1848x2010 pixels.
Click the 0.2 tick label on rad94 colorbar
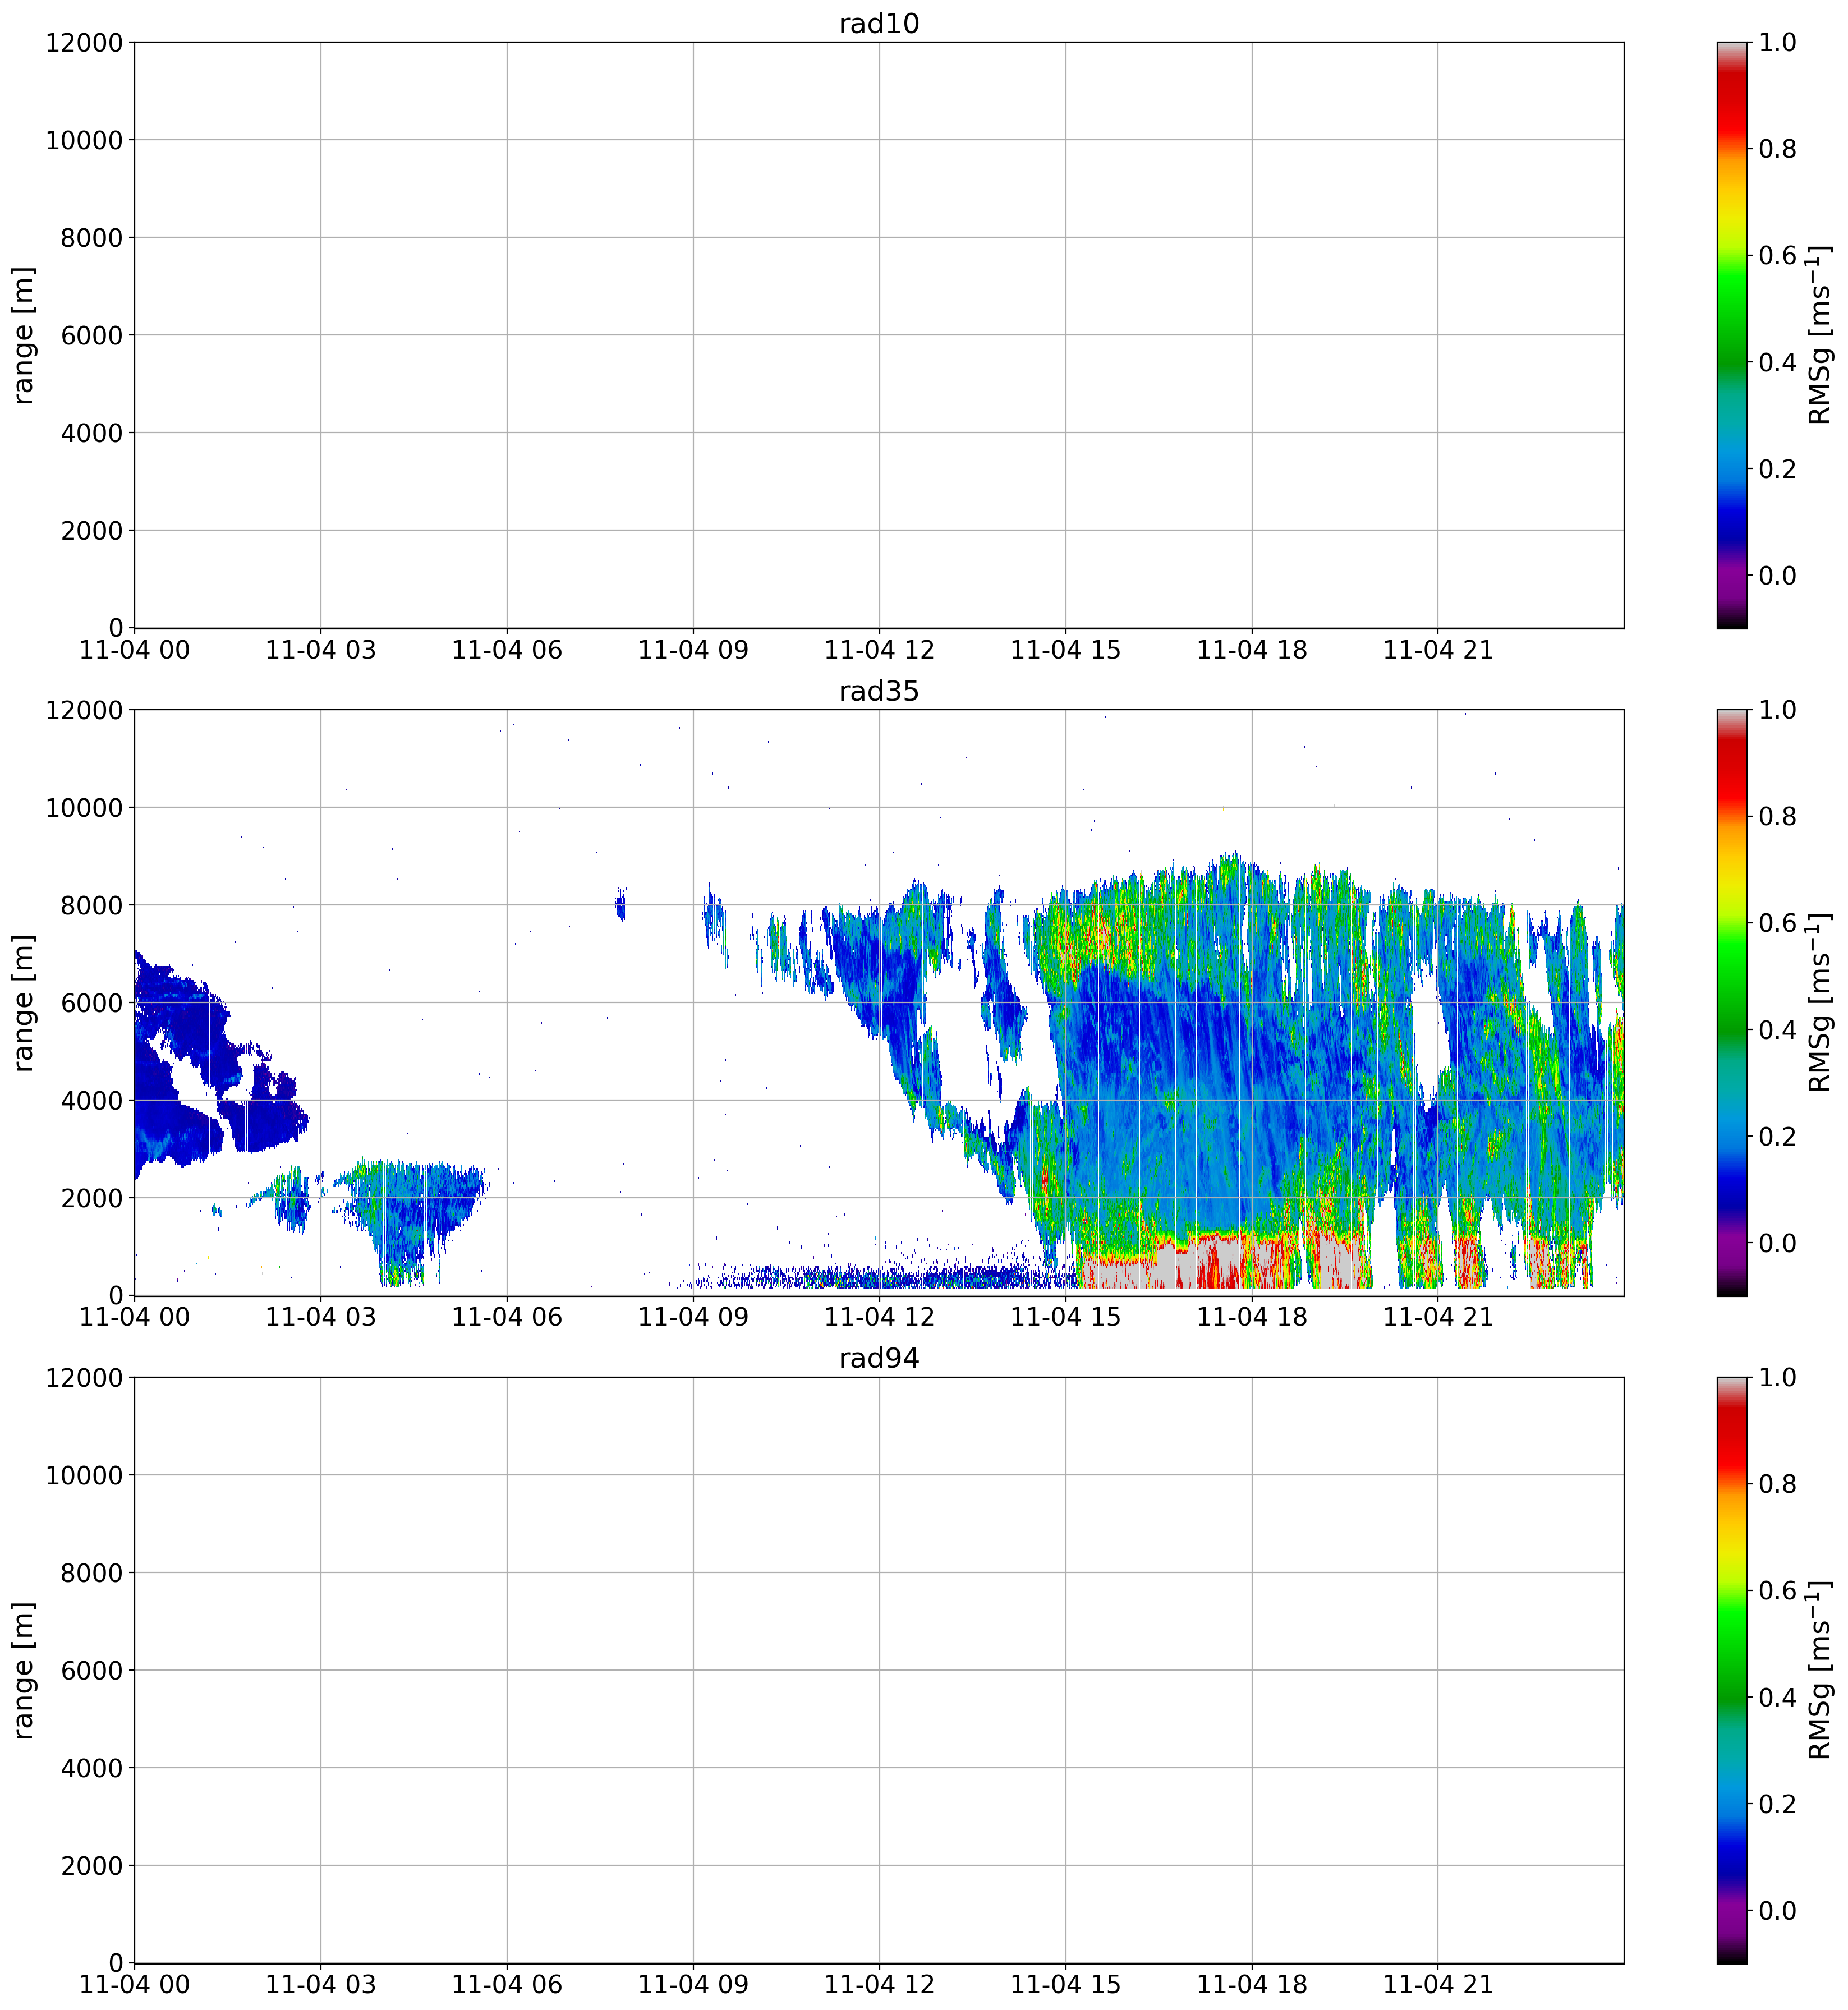point(1777,1804)
